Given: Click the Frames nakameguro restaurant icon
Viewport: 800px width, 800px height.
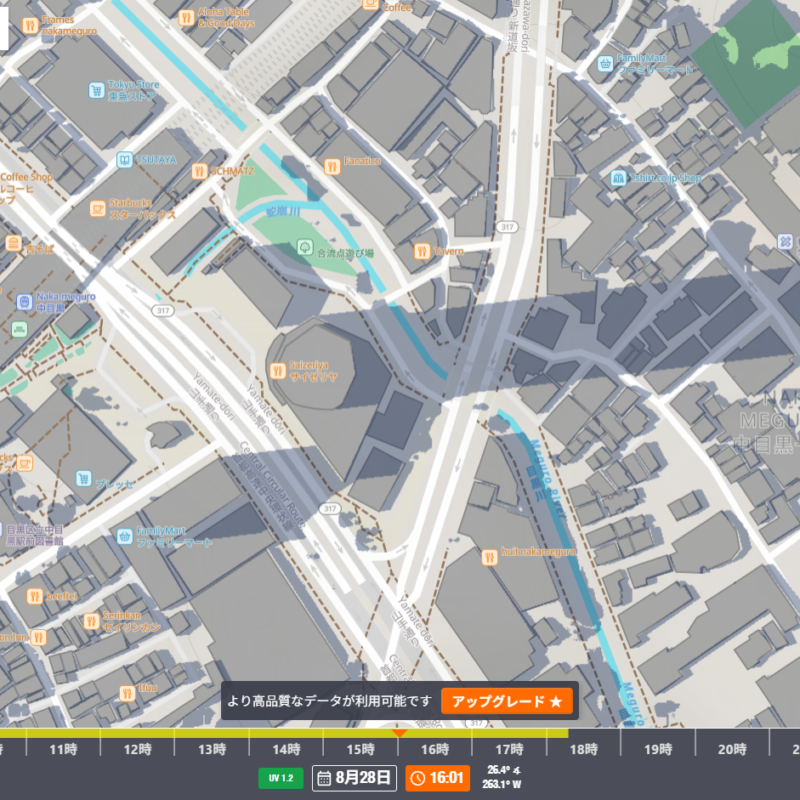Looking at the screenshot, I should click(30, 25).
